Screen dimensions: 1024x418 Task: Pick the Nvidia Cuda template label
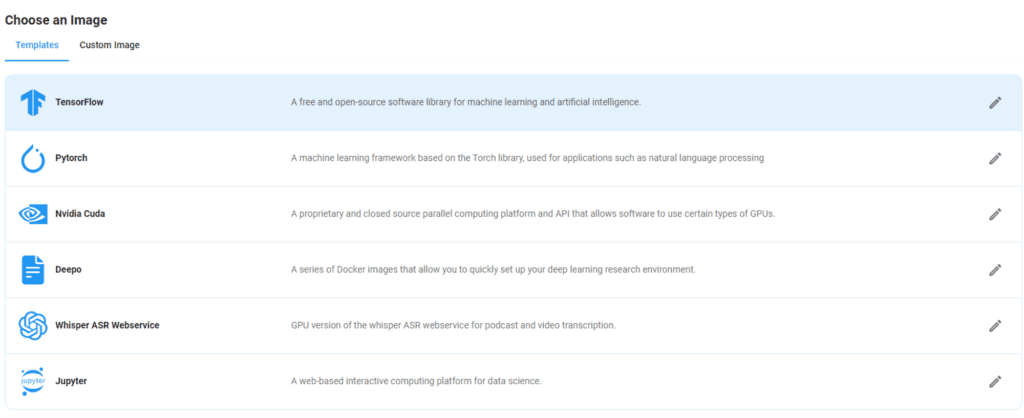point(80,214)
